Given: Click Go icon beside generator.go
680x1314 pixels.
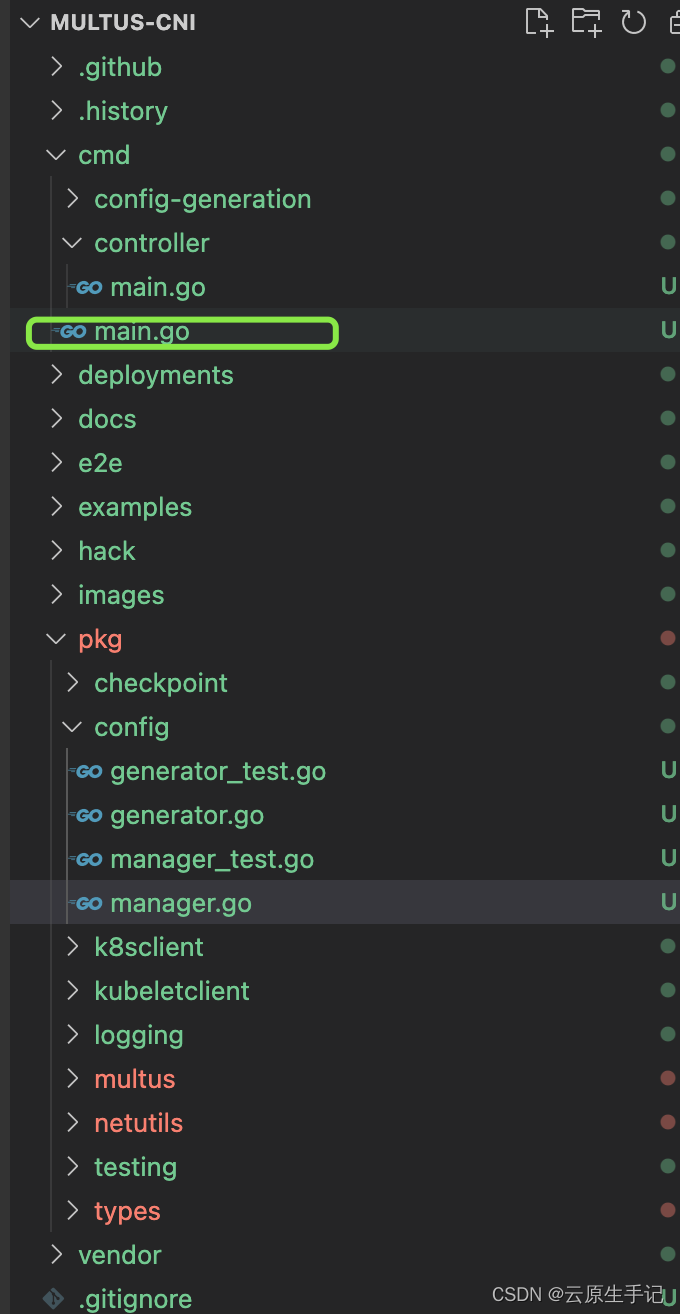Looking at the screenshot, I should coord(89,815).
